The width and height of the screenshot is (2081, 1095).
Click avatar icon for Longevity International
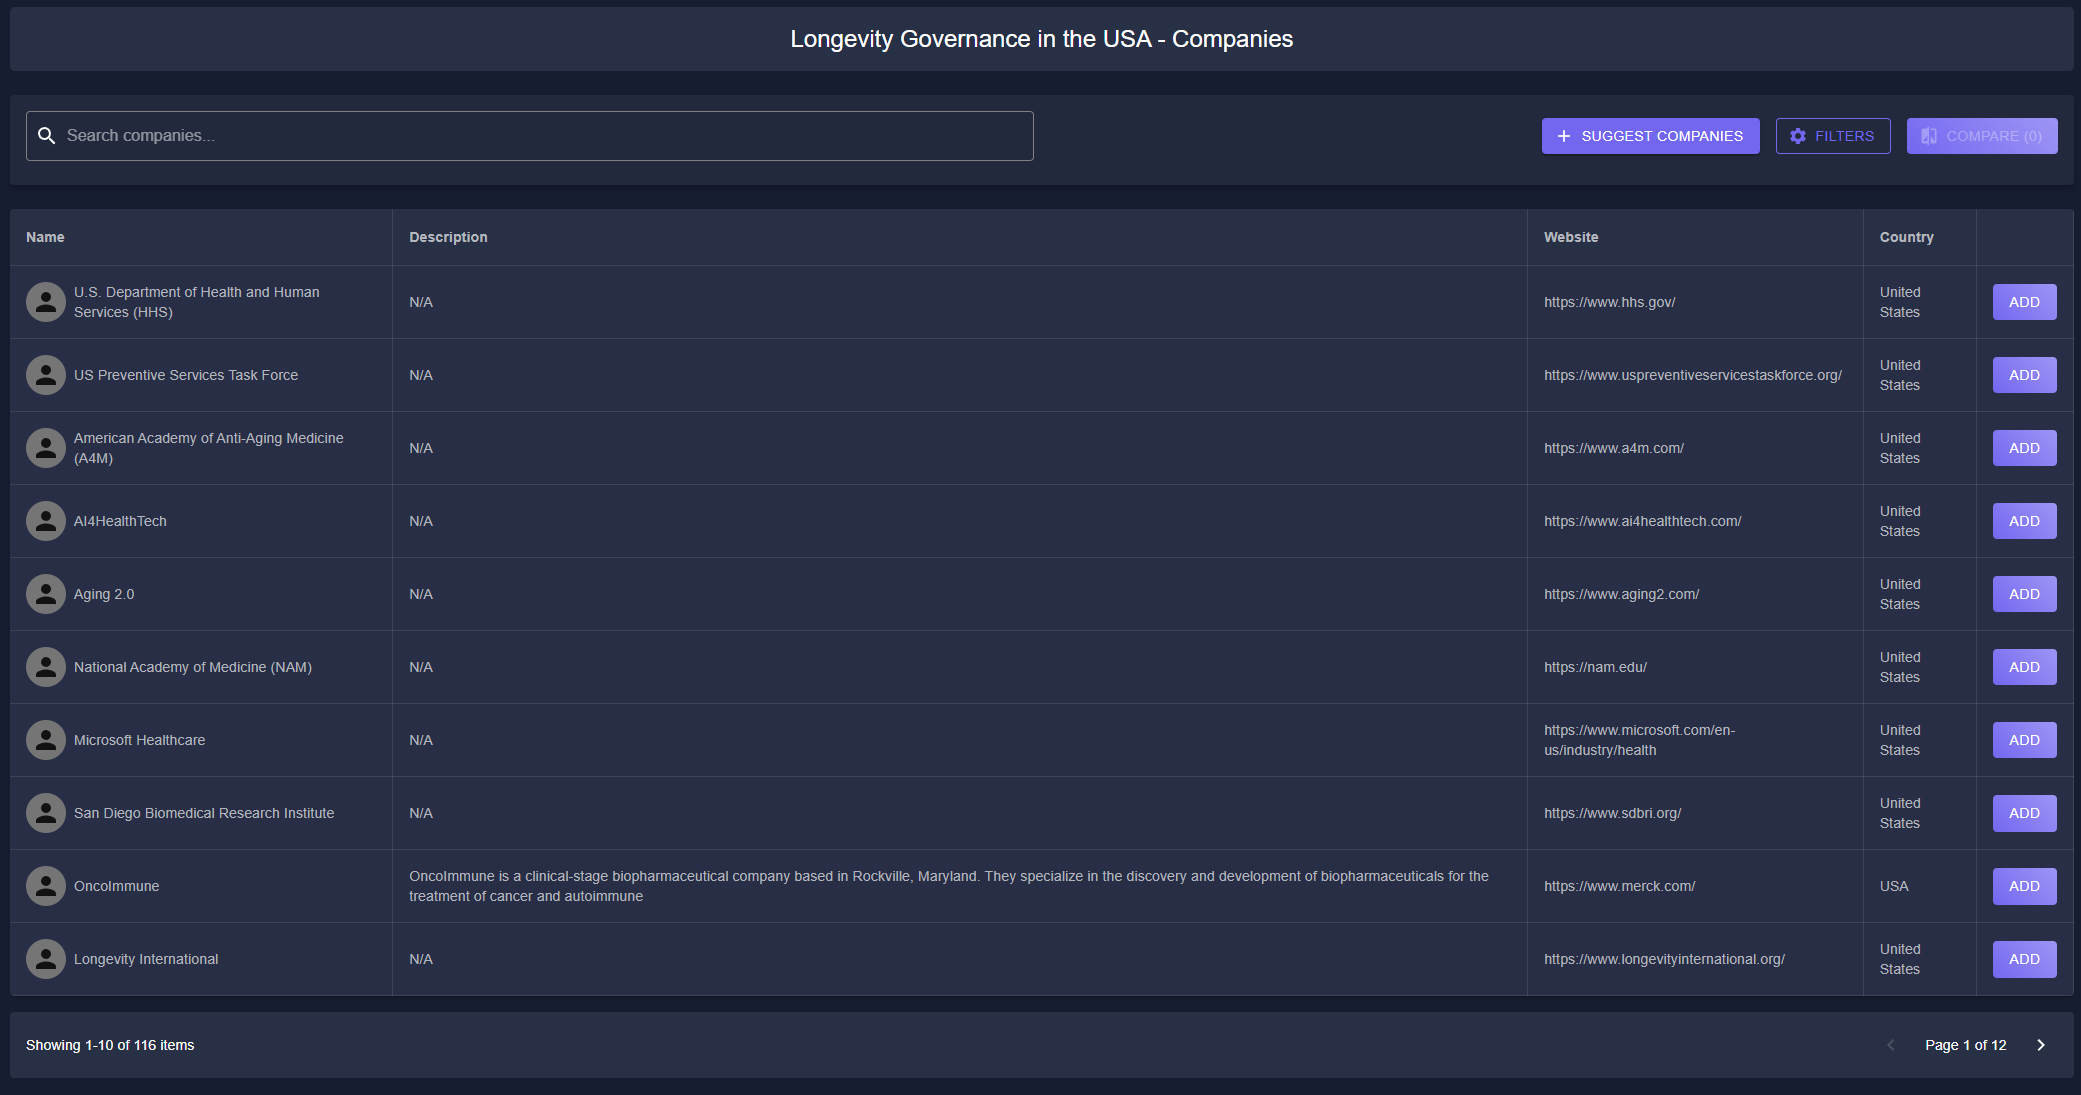46,959
